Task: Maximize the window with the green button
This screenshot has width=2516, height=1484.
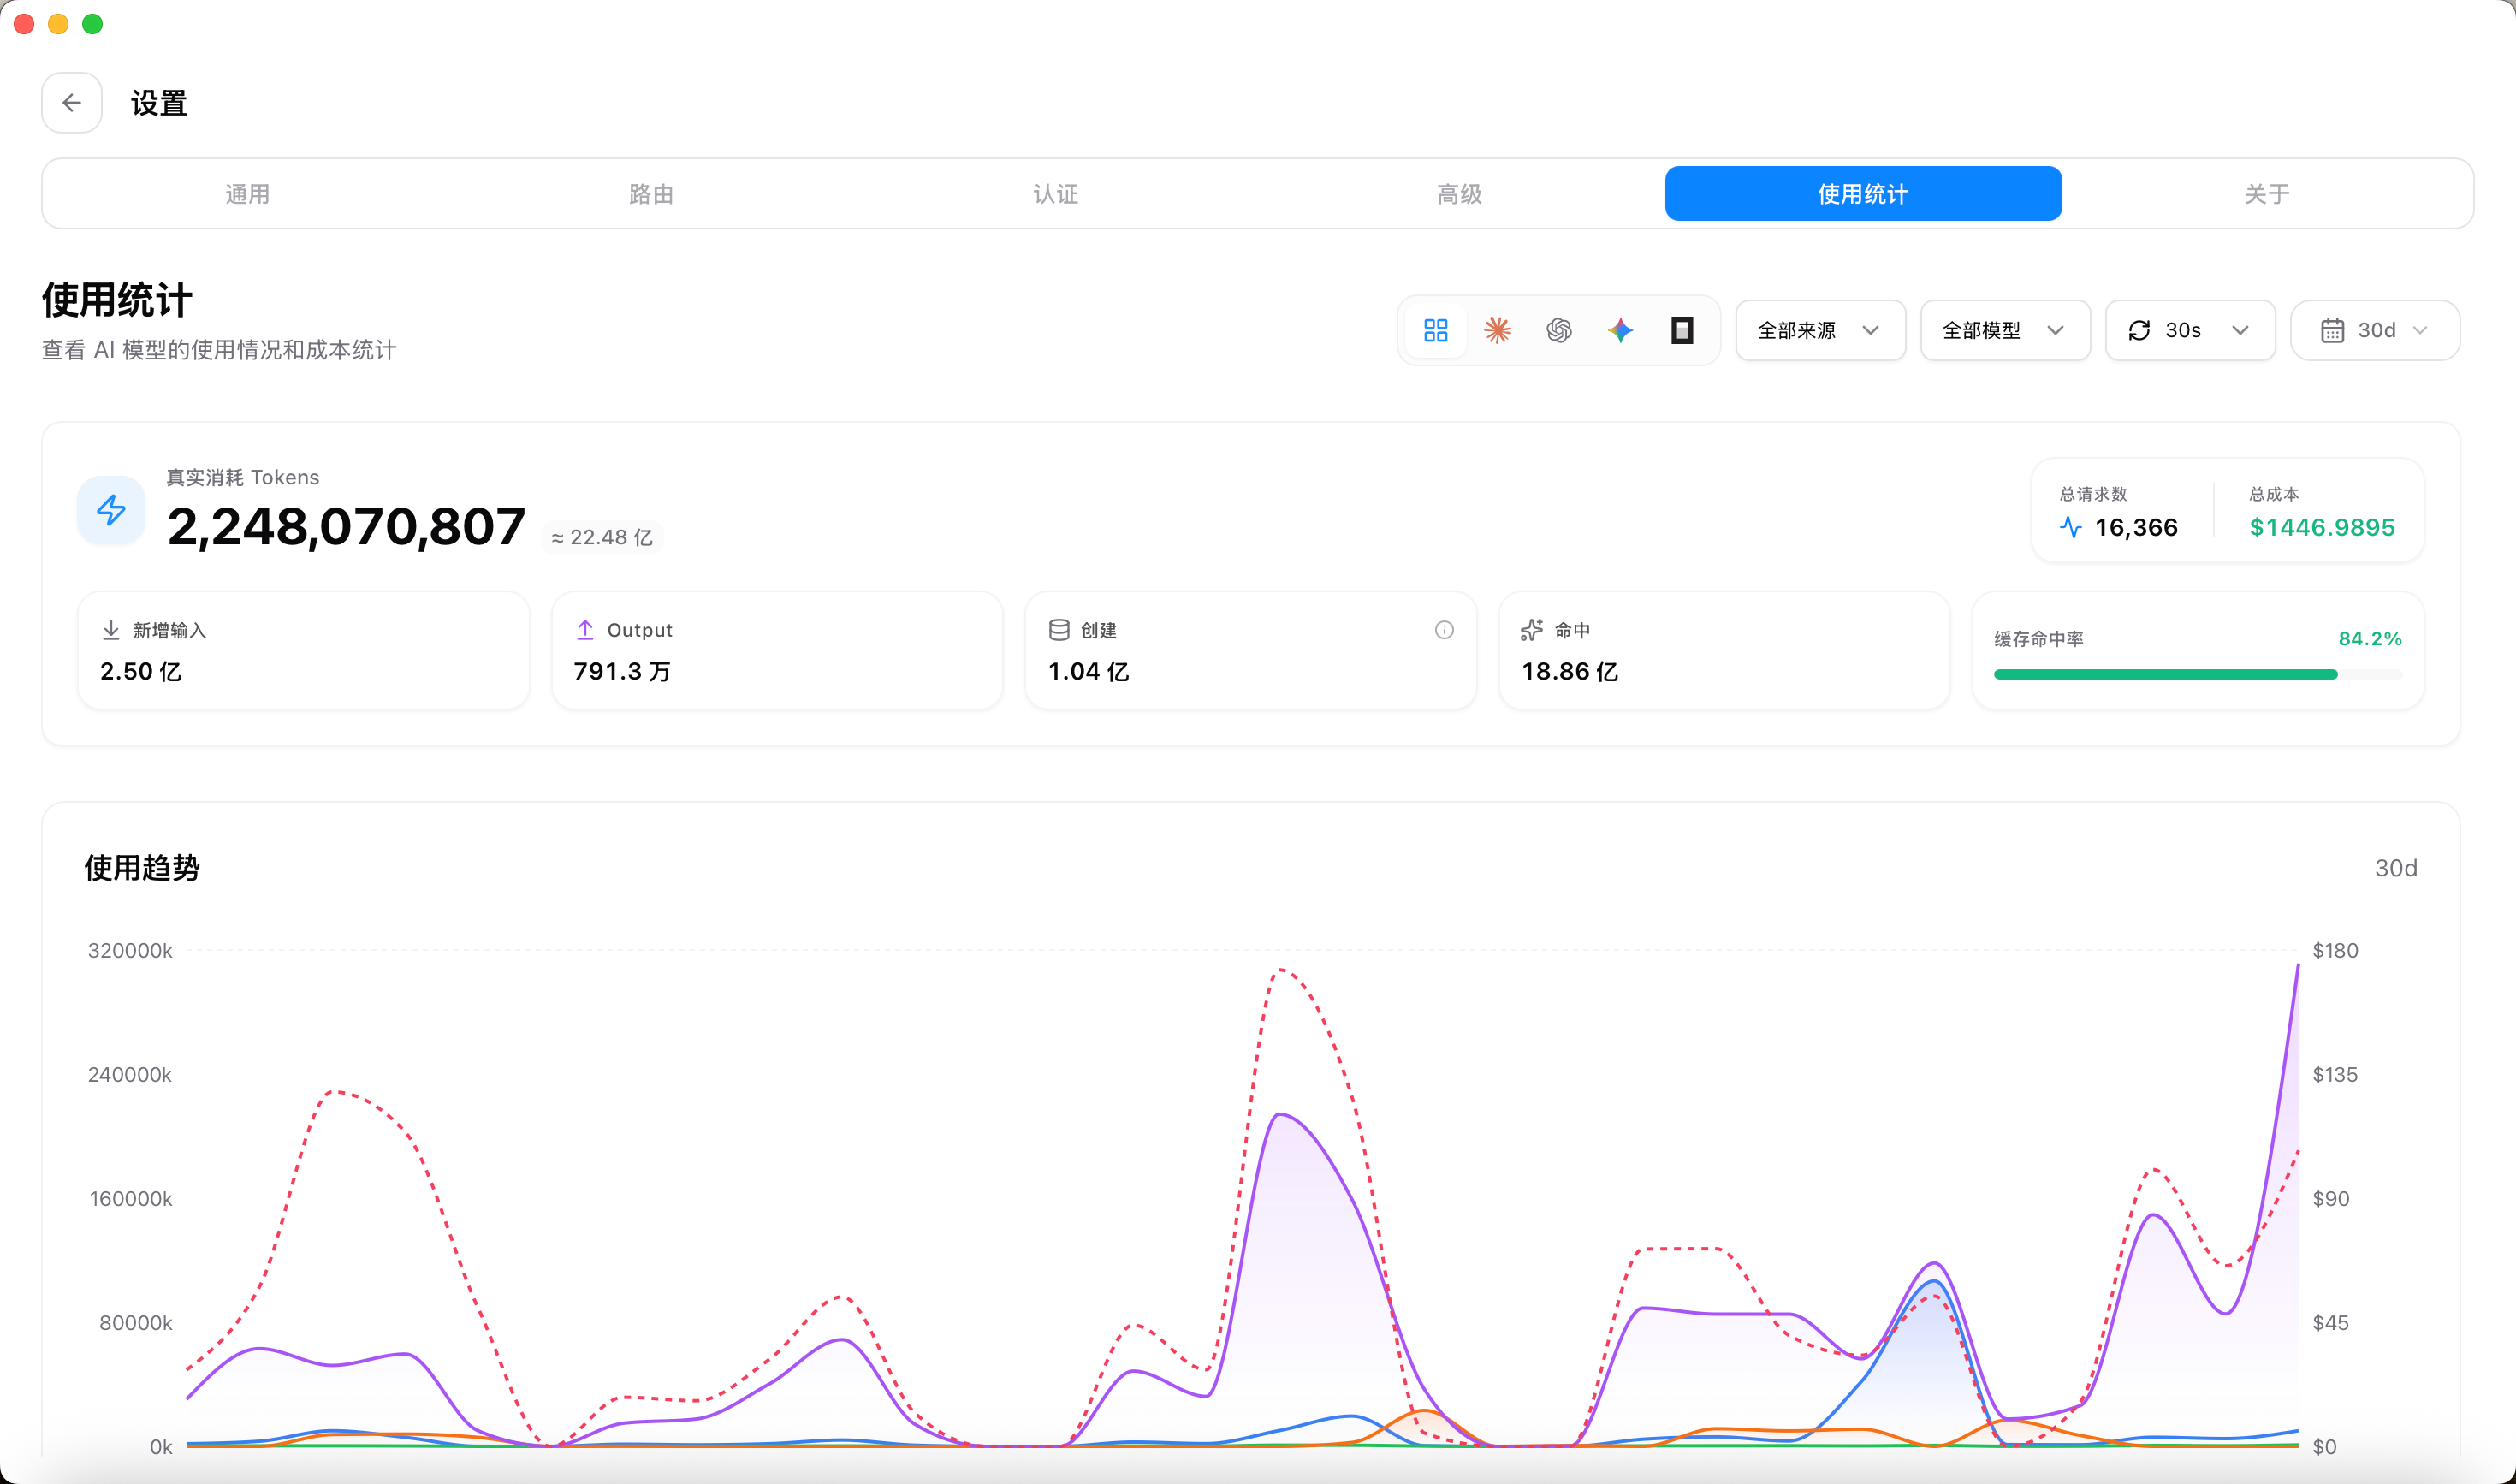Action: click(92, 23)
